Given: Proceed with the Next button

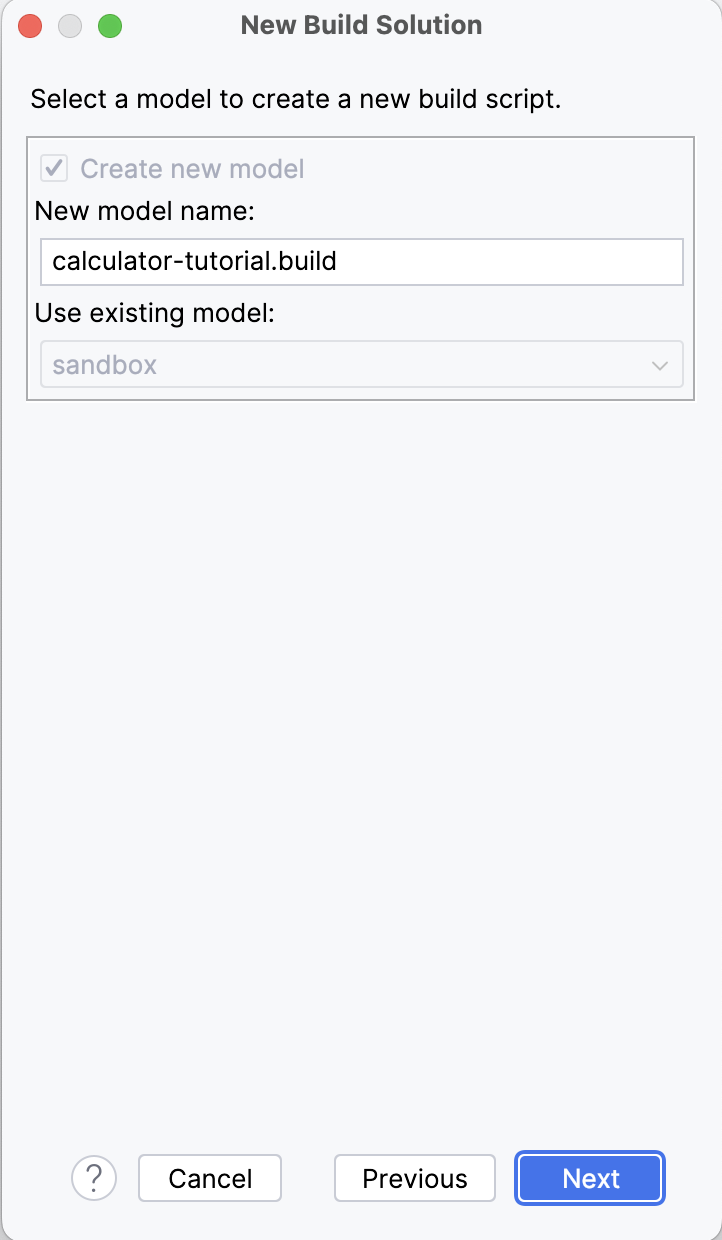Looking at the screenshot, I should (591, 1178).
